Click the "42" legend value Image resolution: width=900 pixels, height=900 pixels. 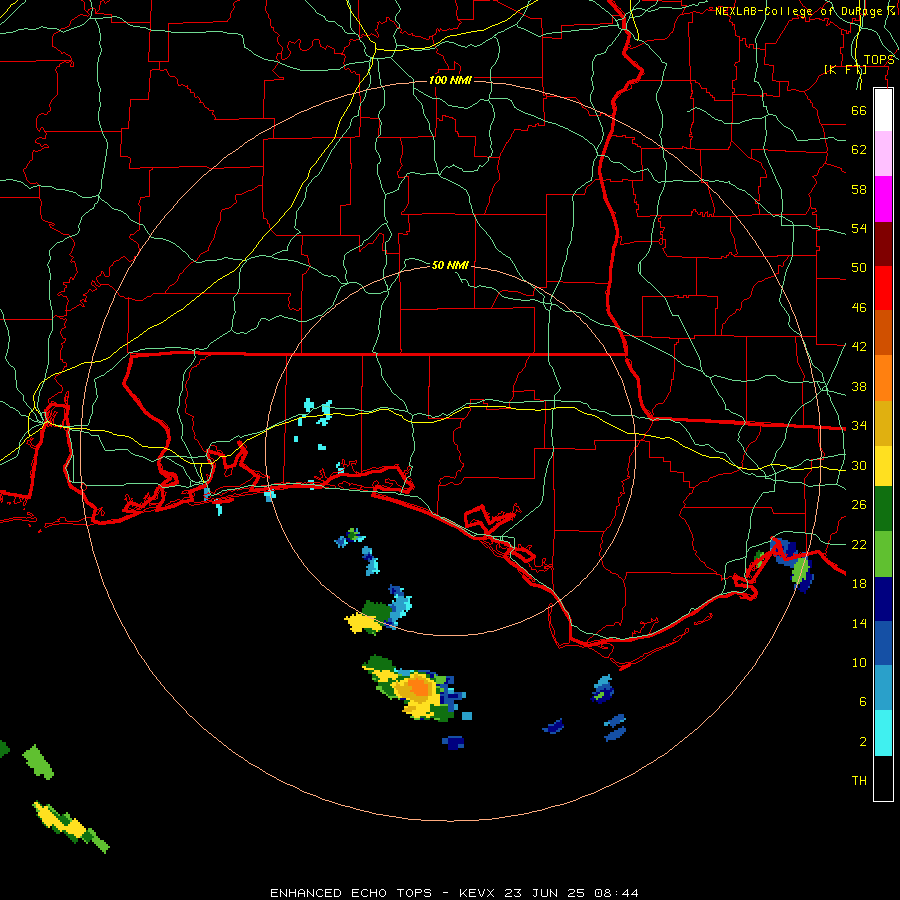[859, 347]
